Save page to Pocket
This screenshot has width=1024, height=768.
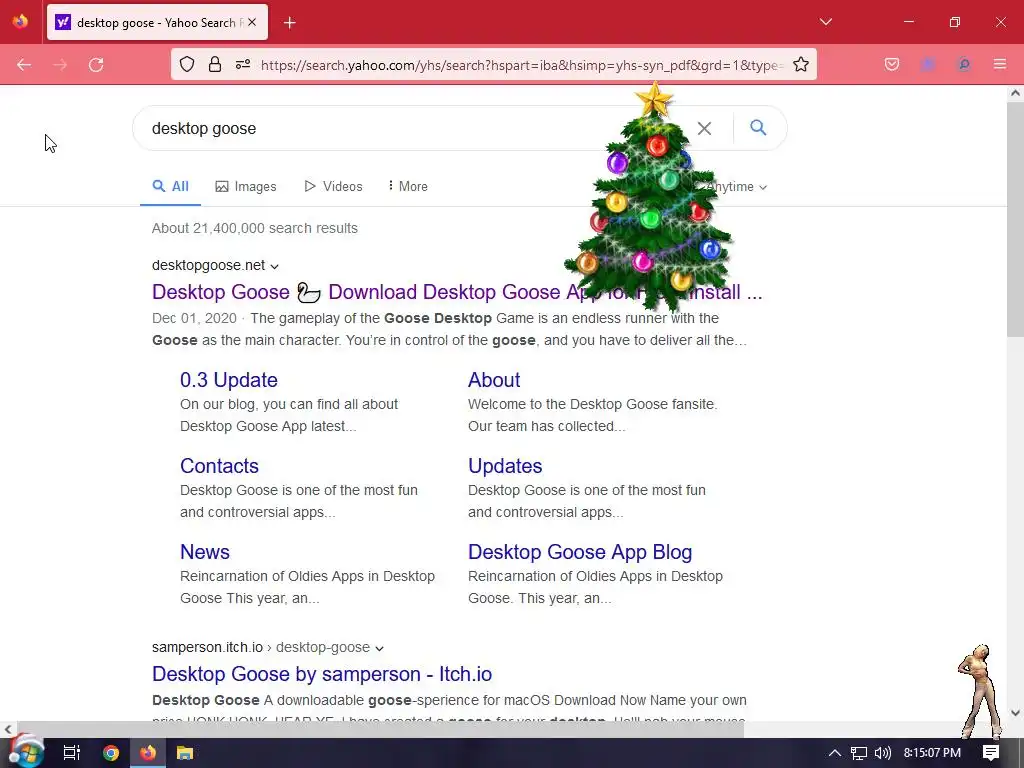click(x=892, y=64)
